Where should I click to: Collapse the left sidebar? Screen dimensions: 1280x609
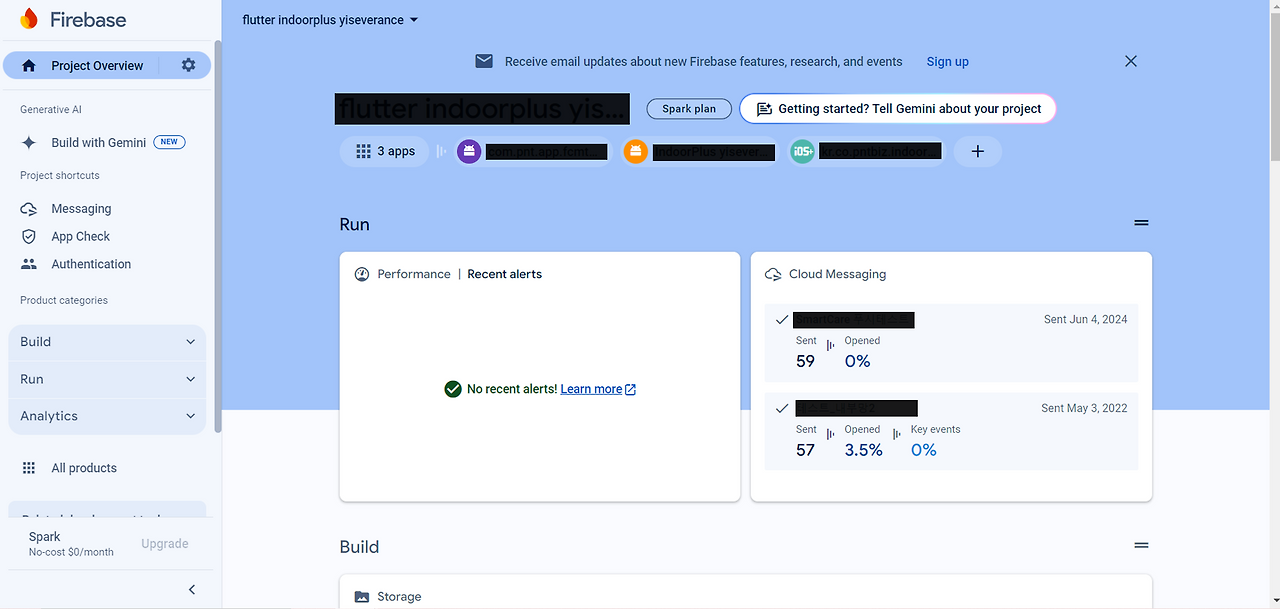pos(191,589)
